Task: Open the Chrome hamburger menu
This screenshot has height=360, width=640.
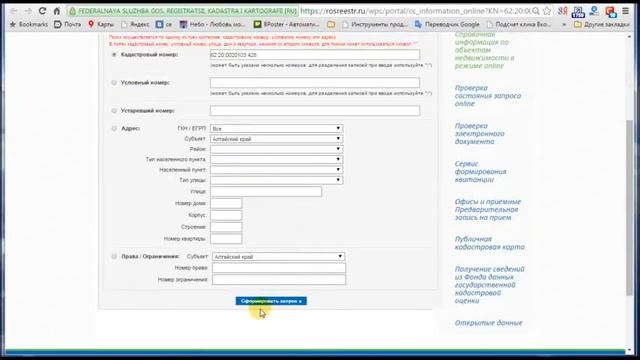Action: pyautogui.click(x=625, y=11)
